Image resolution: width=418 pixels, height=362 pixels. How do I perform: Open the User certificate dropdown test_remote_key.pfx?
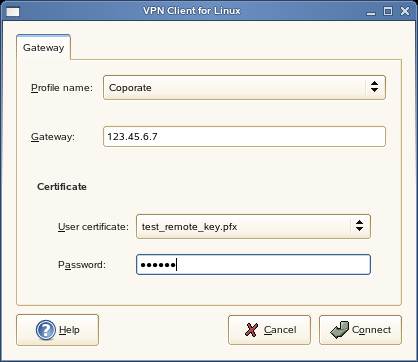(x=253, y=227)
